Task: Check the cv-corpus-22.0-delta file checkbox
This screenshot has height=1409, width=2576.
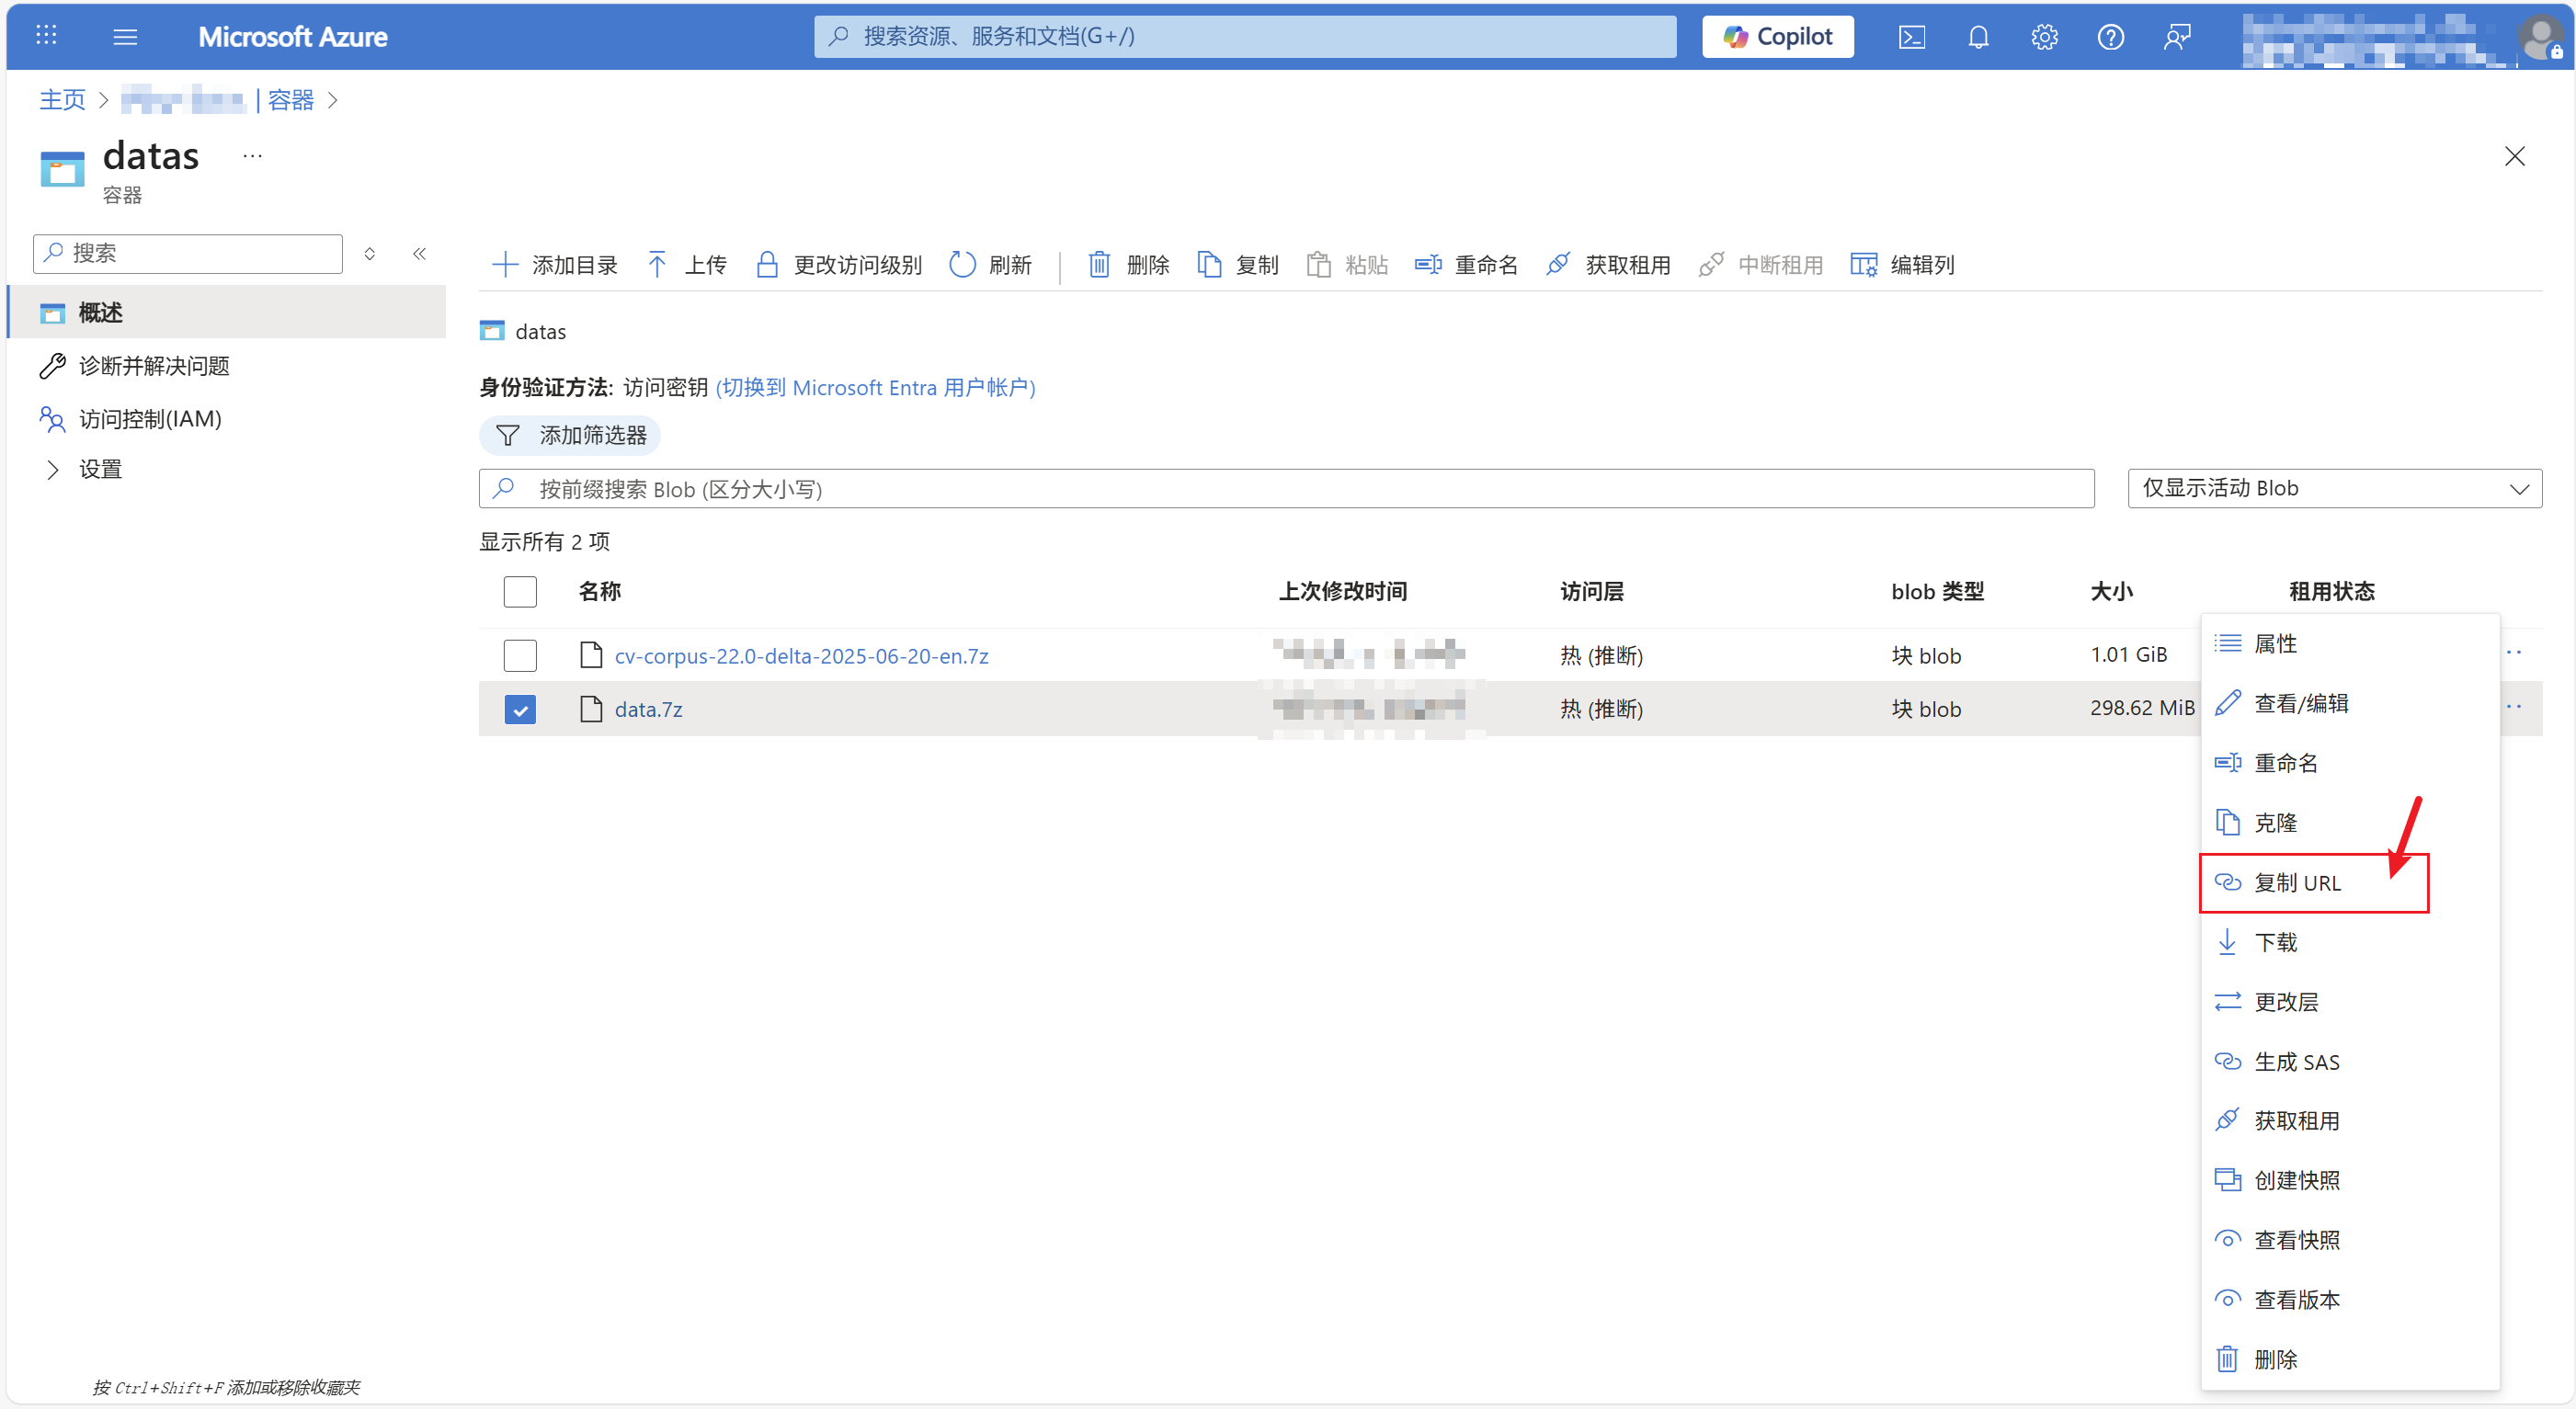Action: tap(520, 656)
